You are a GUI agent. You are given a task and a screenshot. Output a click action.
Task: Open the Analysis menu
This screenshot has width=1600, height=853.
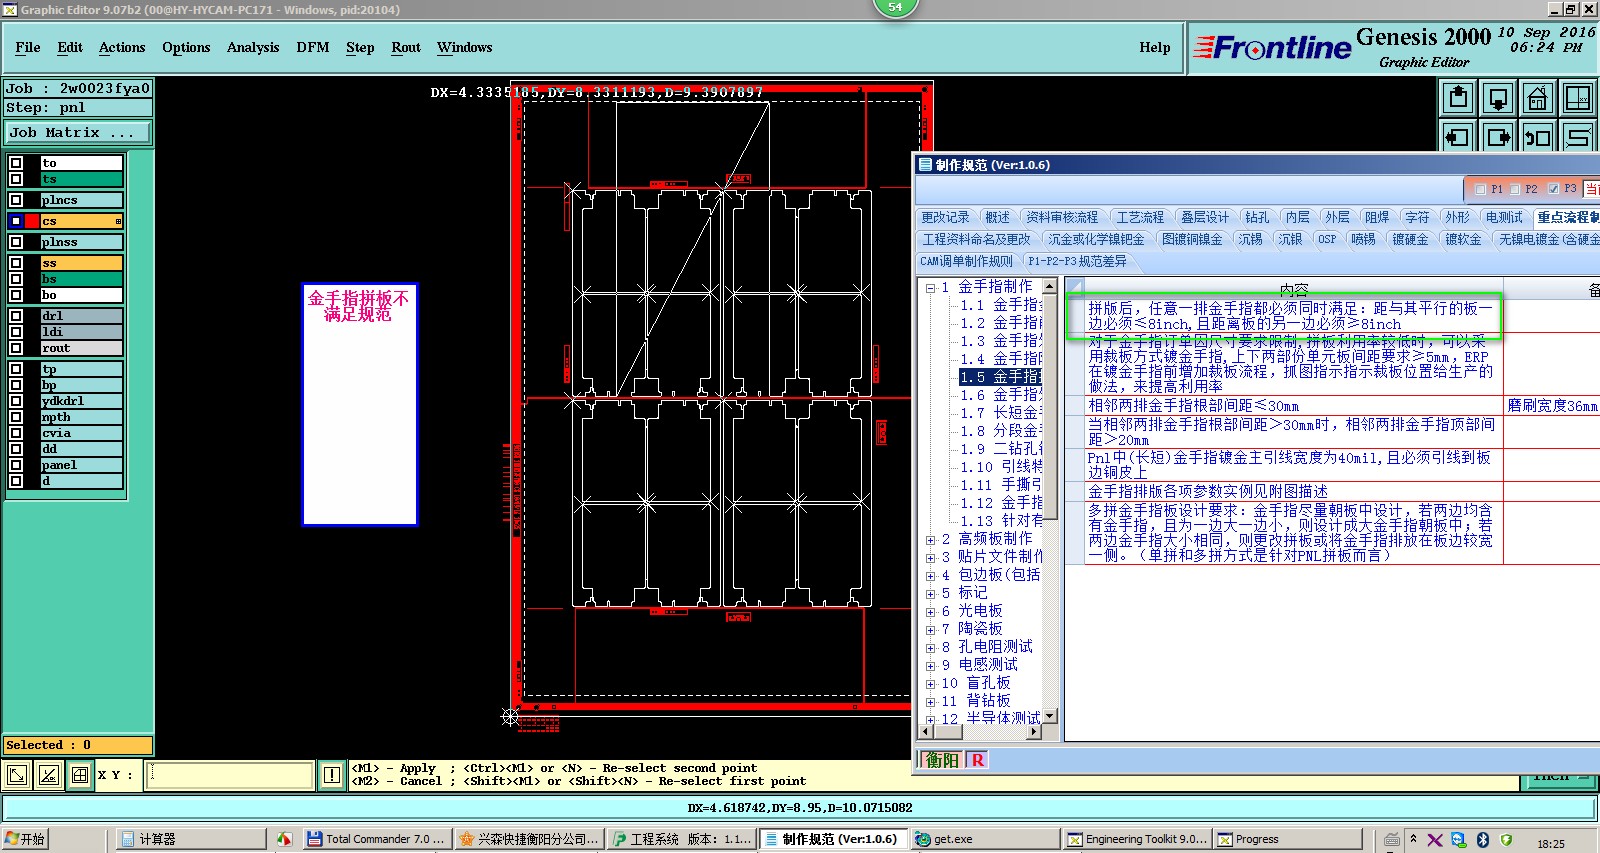253,47
